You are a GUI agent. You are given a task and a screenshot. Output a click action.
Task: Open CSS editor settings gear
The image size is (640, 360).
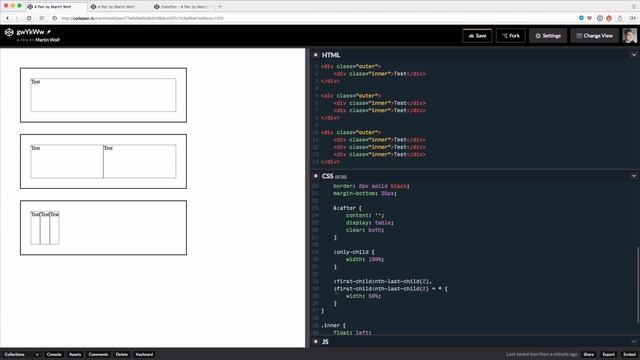316,176
